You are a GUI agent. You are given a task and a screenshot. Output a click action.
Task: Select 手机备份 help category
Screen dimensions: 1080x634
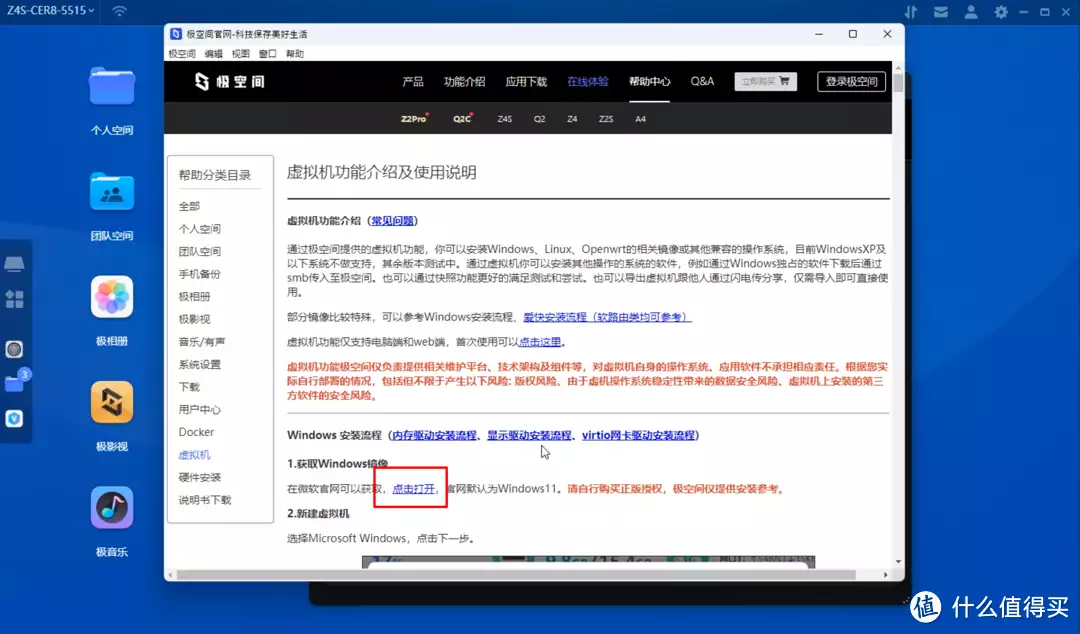(x=200, y=274)
